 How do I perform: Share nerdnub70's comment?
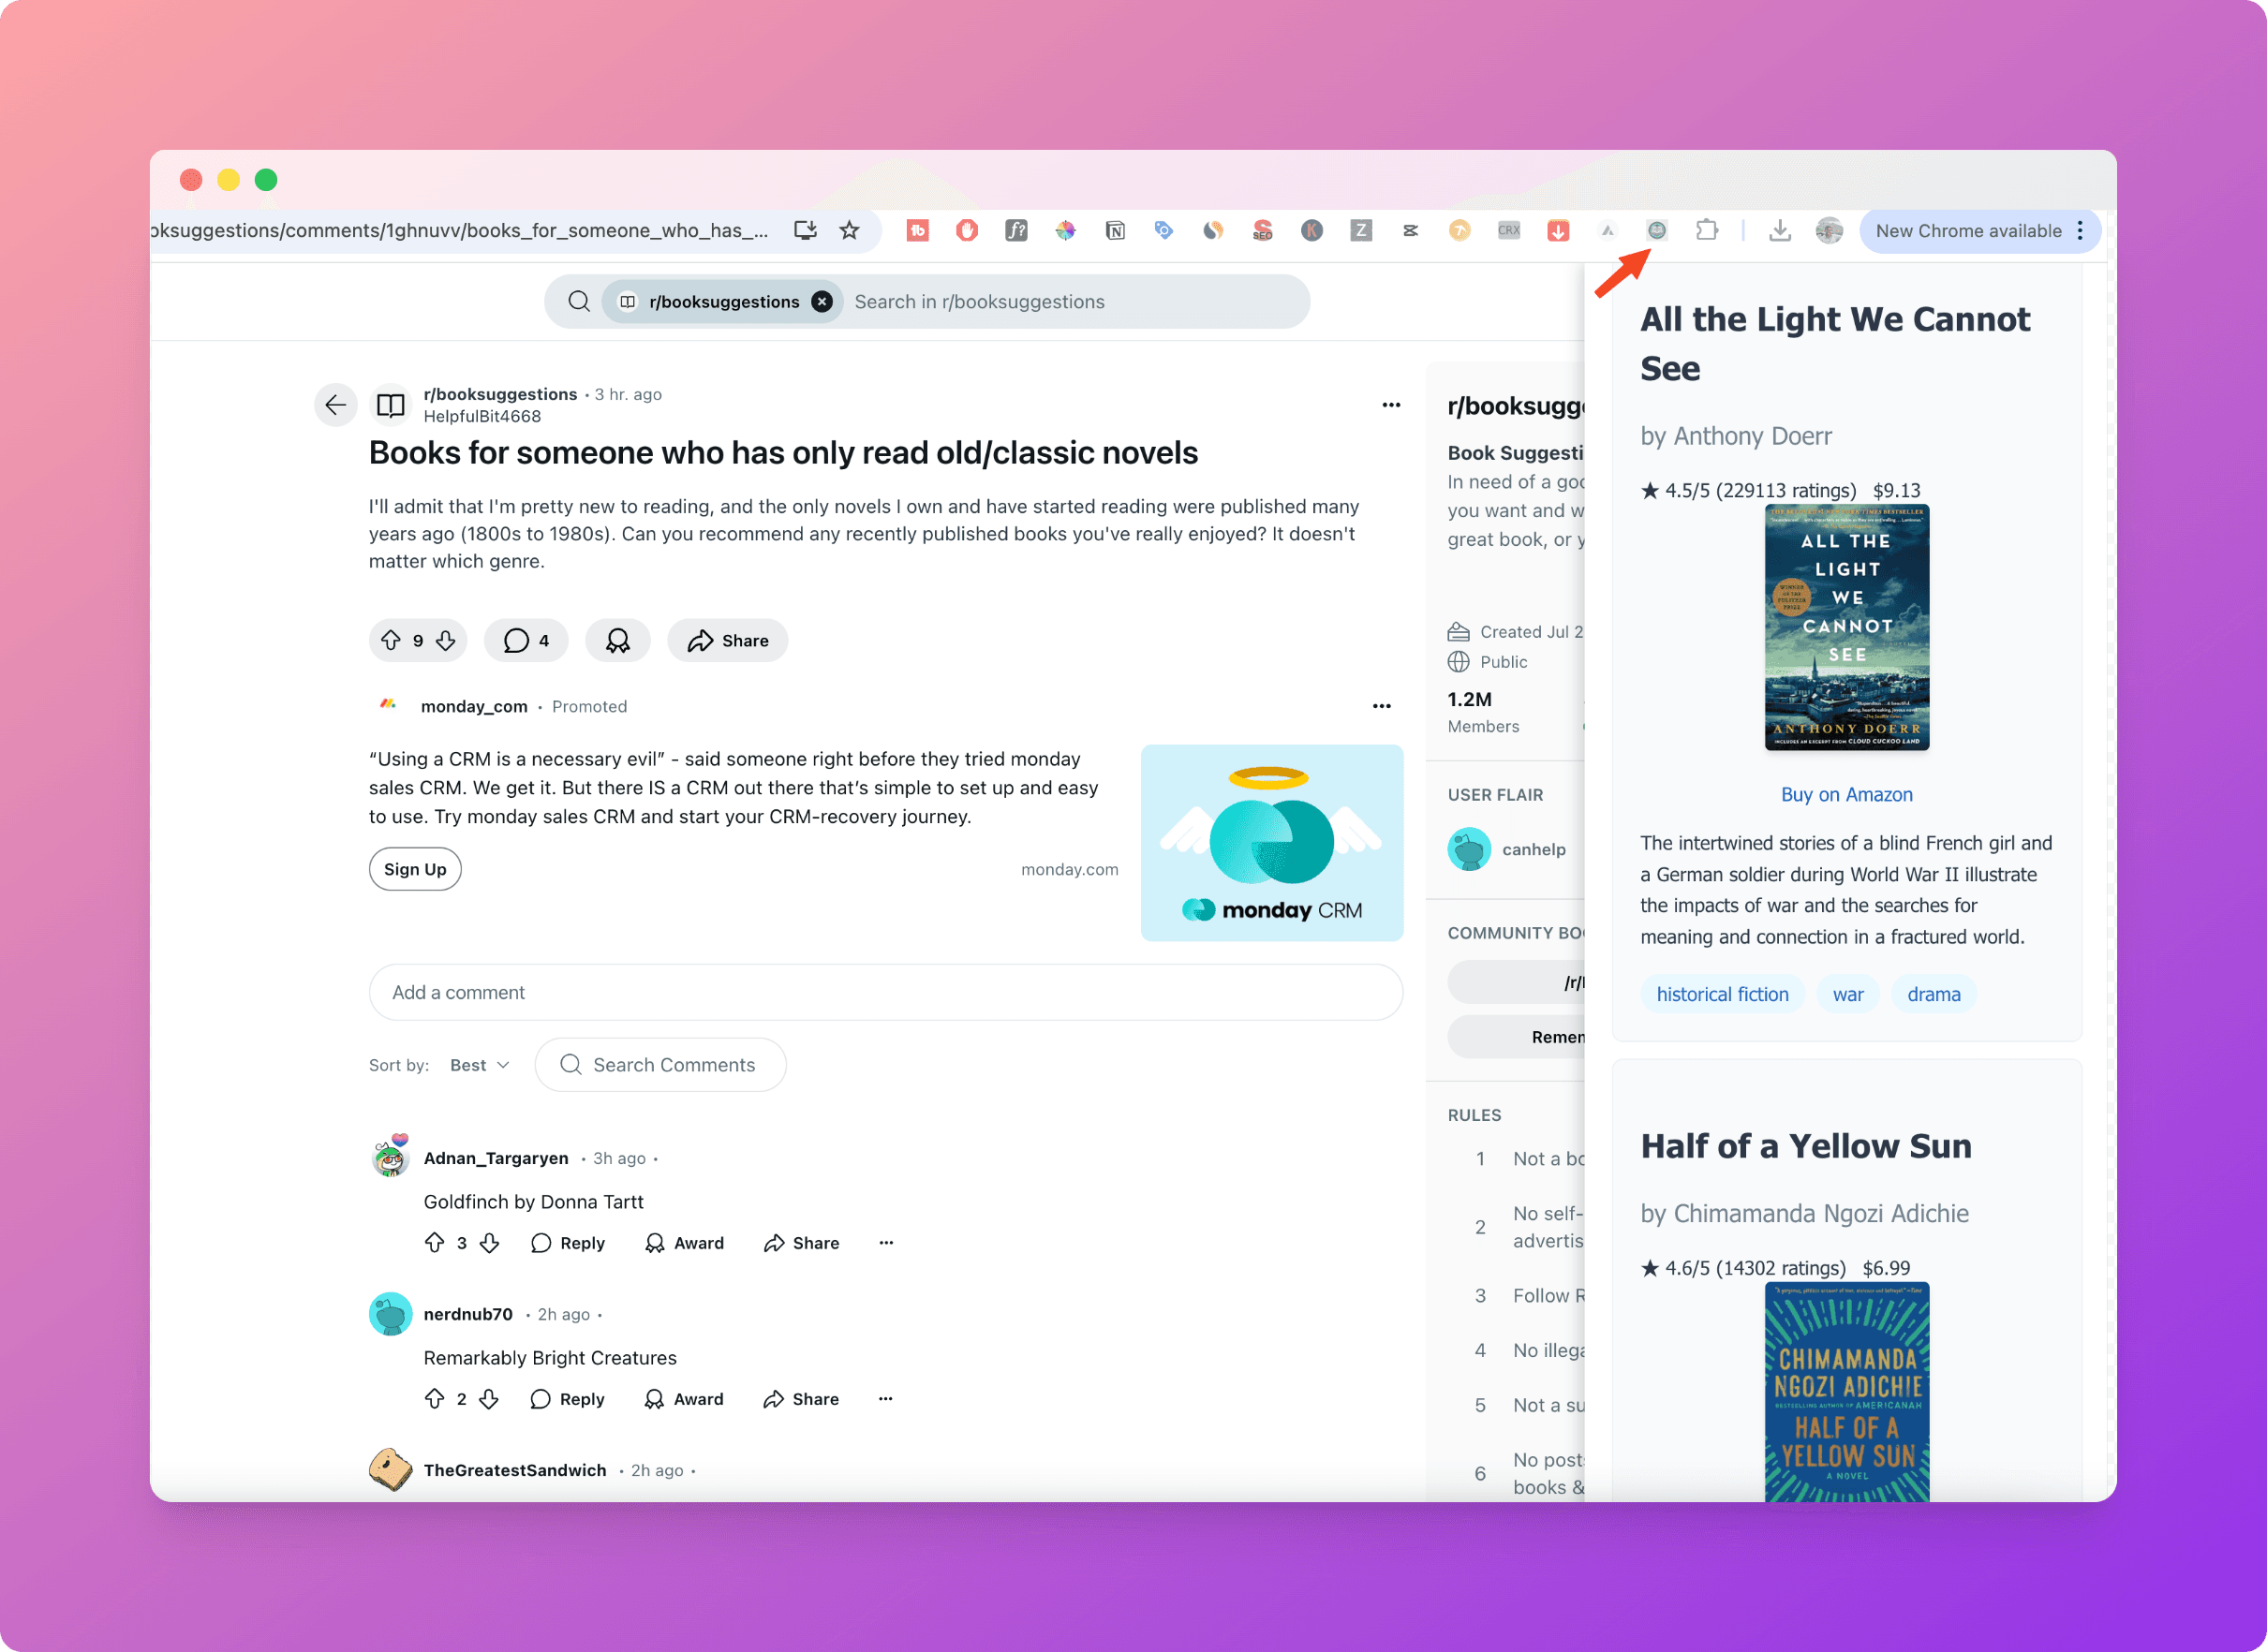click(802, 1399)
